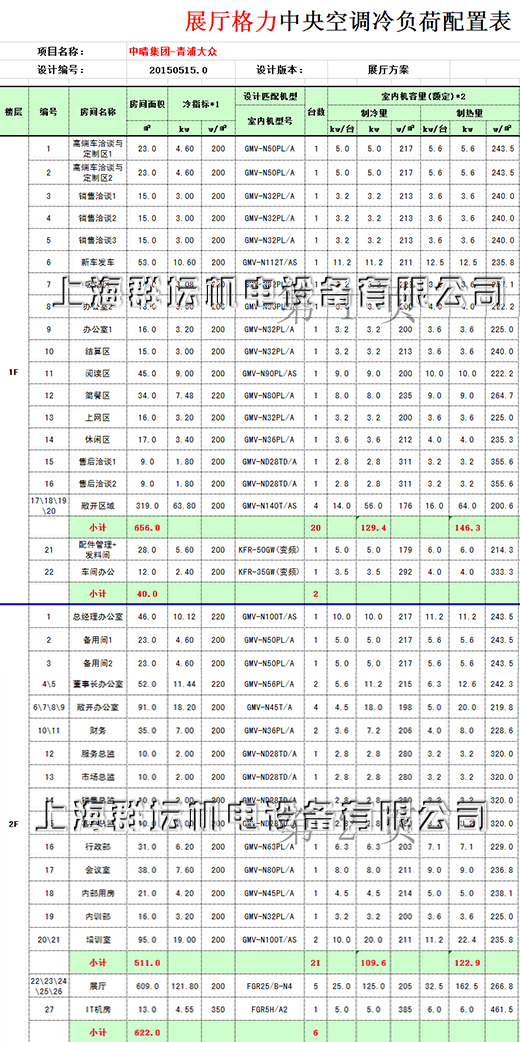Select subtotal area value 40.0
Viewport: 520px width, 1042px height.
(145, 593)
